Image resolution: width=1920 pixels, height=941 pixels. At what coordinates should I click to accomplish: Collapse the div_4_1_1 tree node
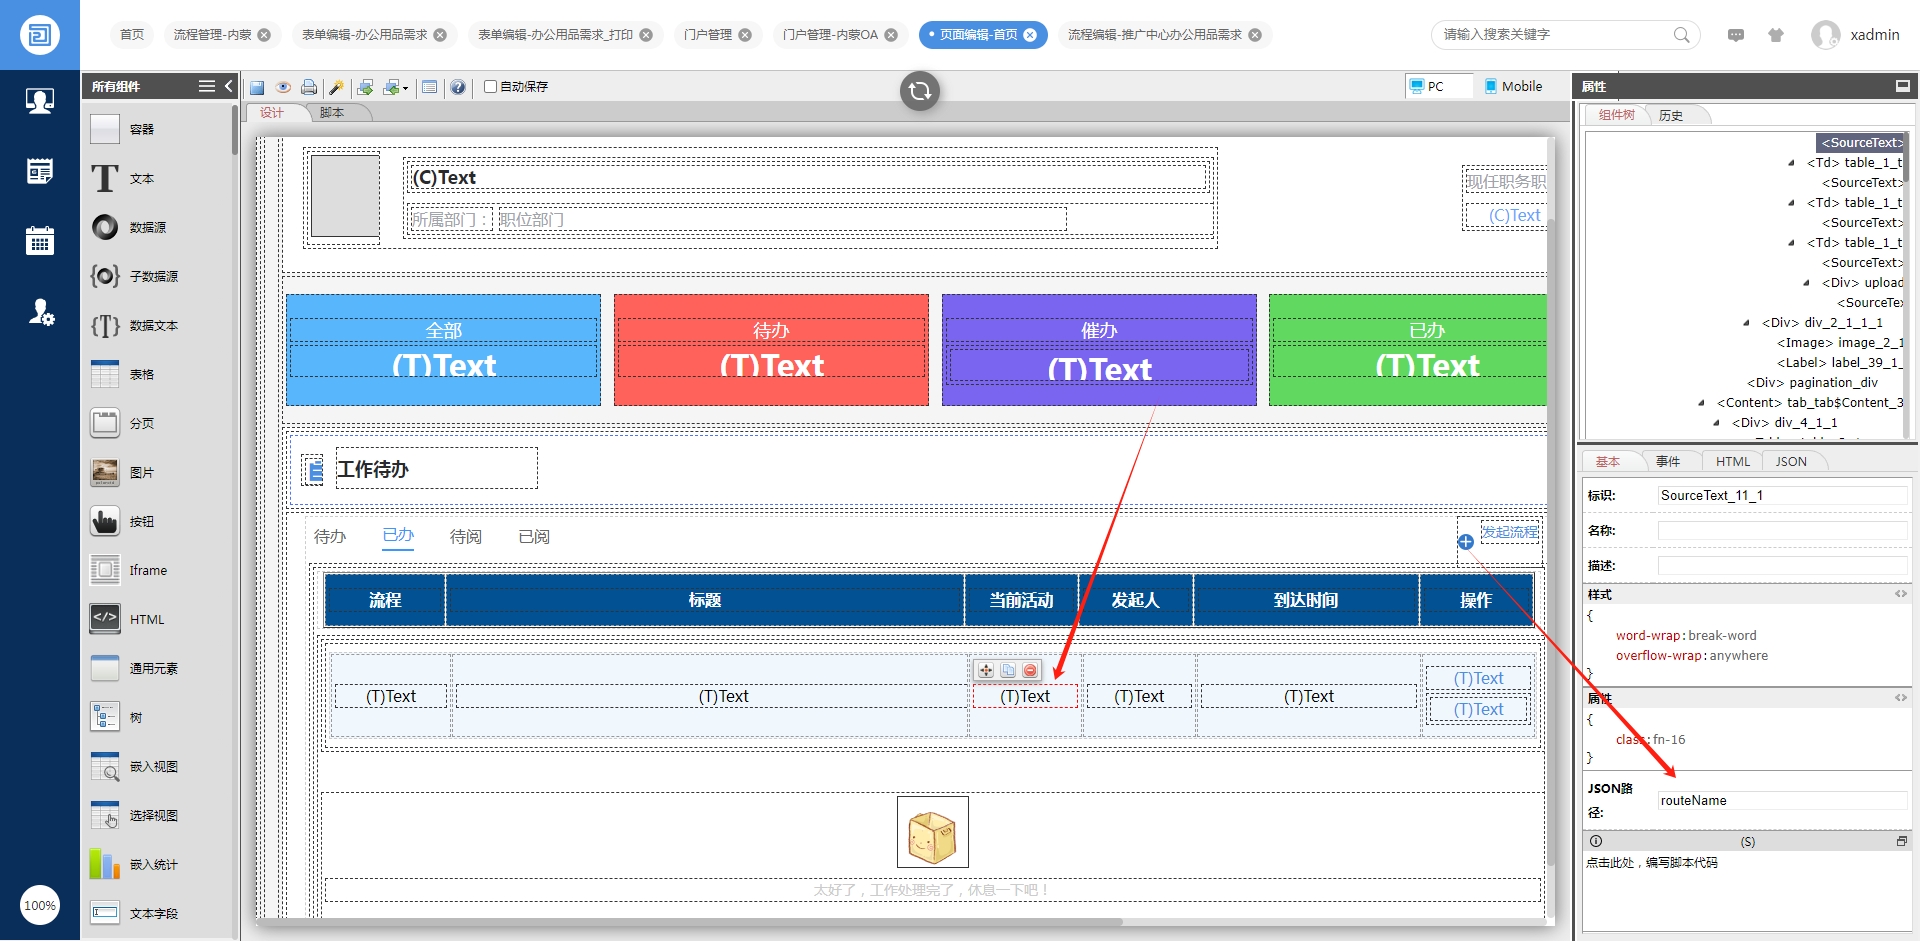pyautogui.click(x=1716, y=423)
